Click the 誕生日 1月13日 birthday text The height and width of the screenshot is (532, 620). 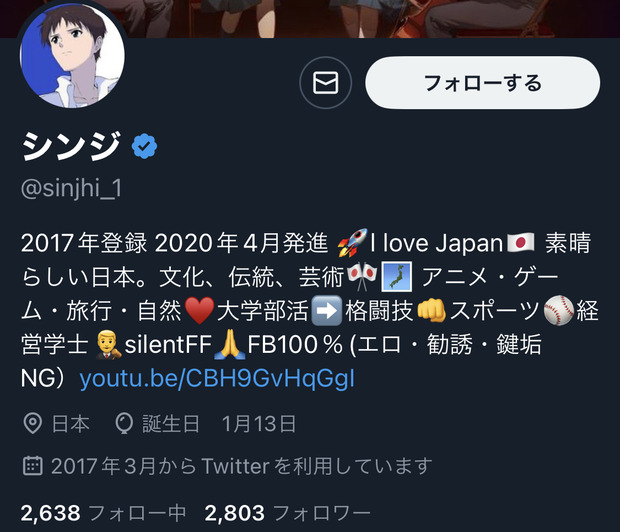click(x=219, y=424)
